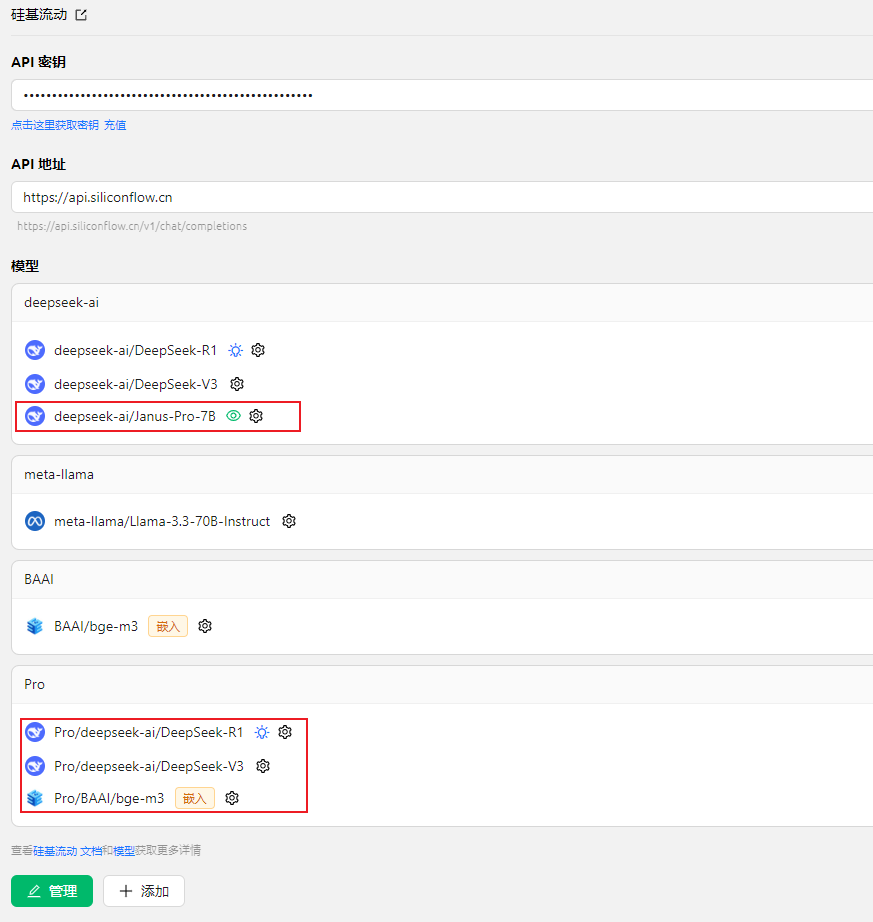
Task: Open the 充值 recharge link
Action: click(x=115, y=125)
